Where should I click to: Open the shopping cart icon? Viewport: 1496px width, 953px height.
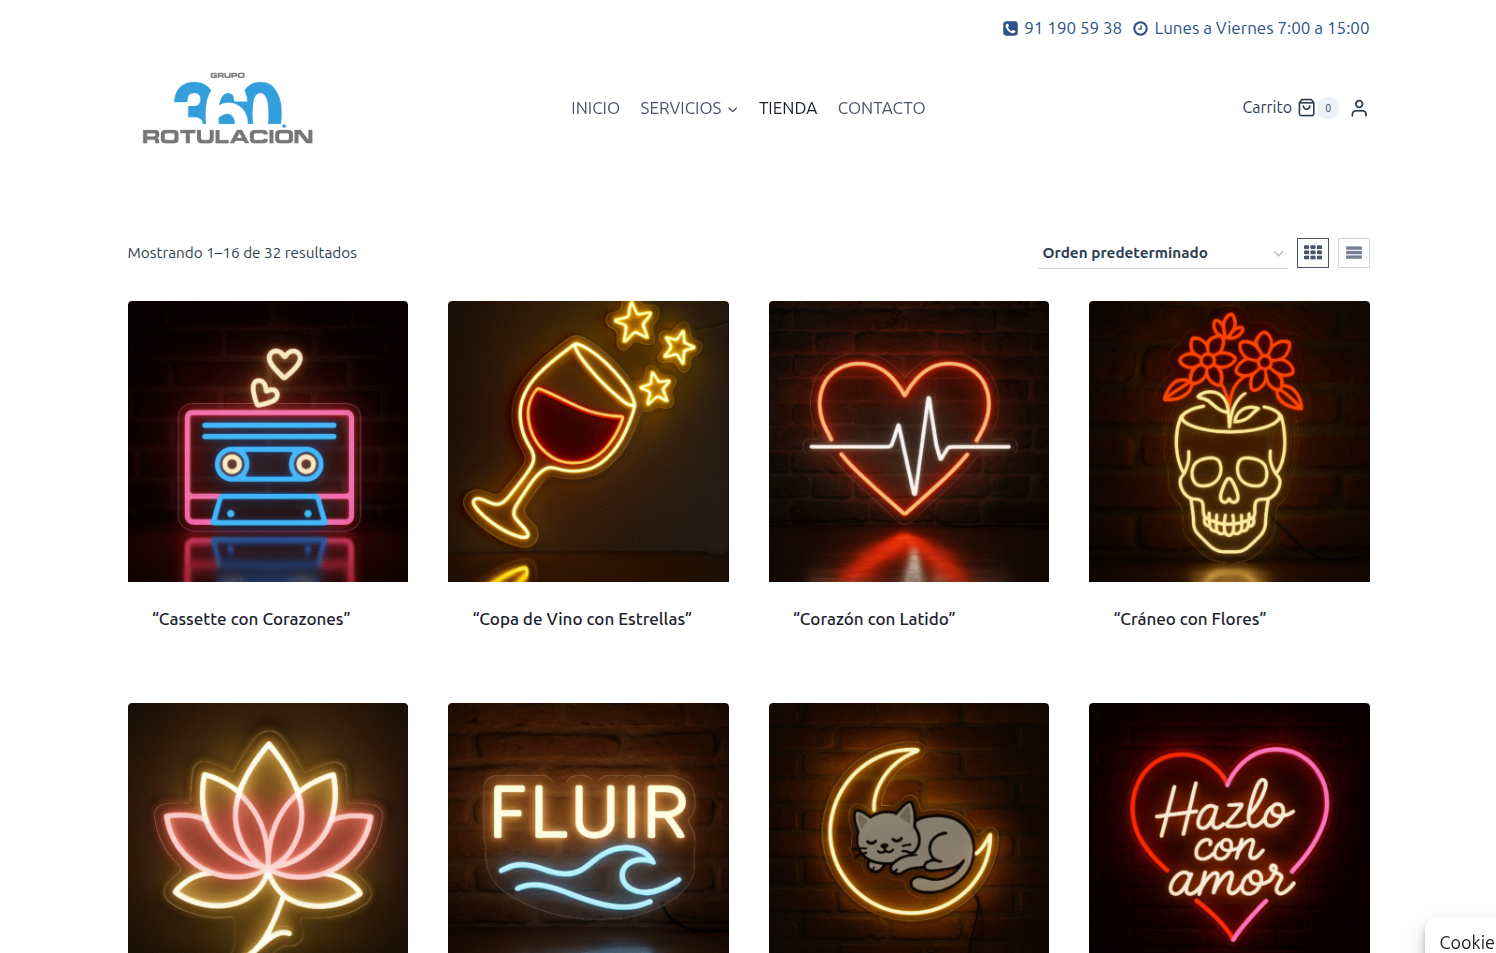click(x=1306, y=108)
